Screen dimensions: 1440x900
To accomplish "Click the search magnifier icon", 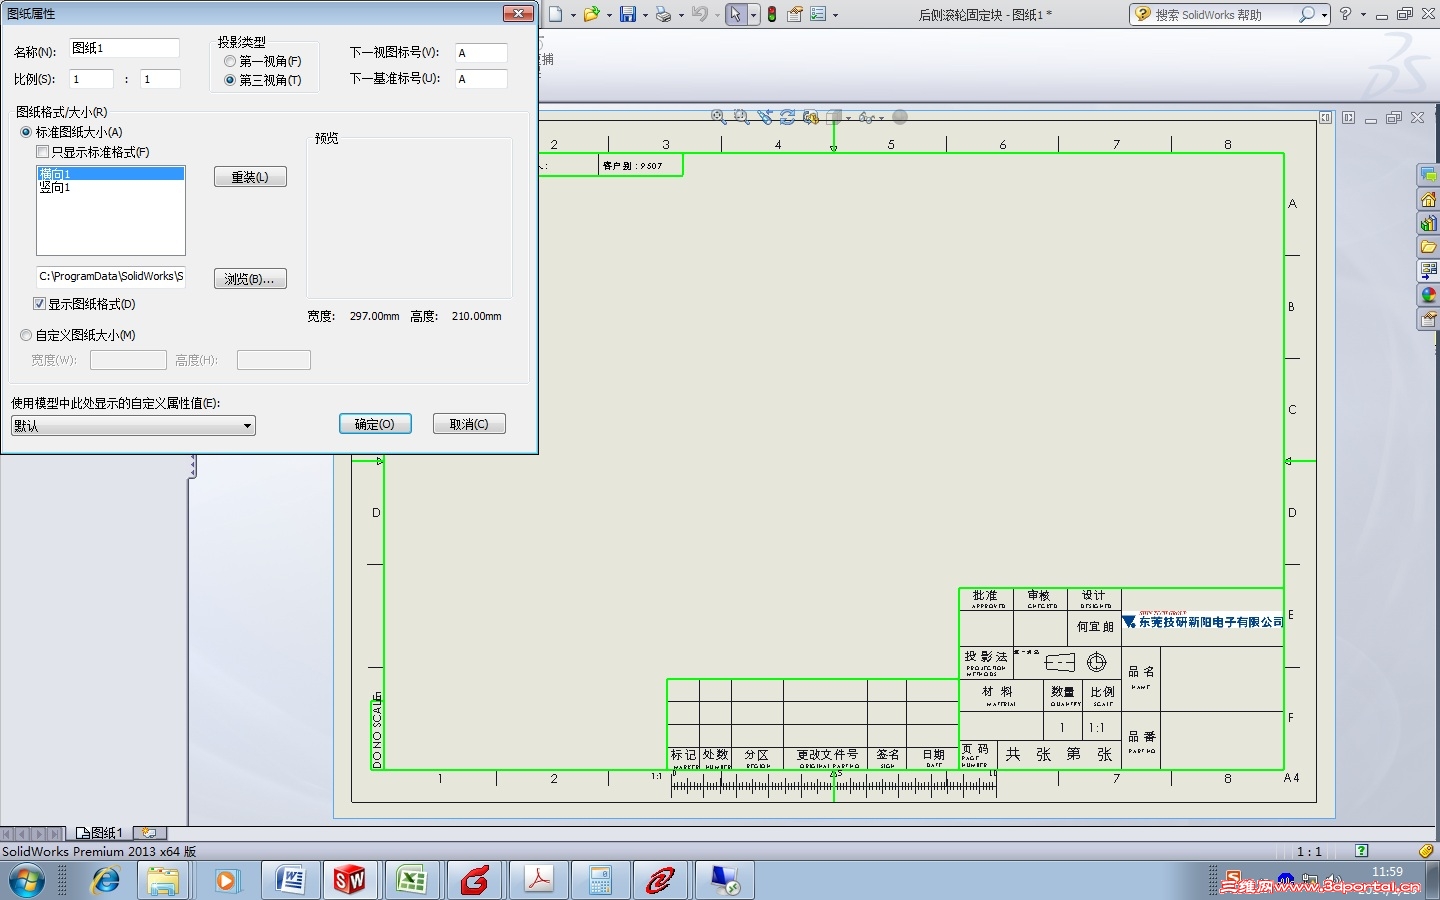I will [x=1306, y=14].
